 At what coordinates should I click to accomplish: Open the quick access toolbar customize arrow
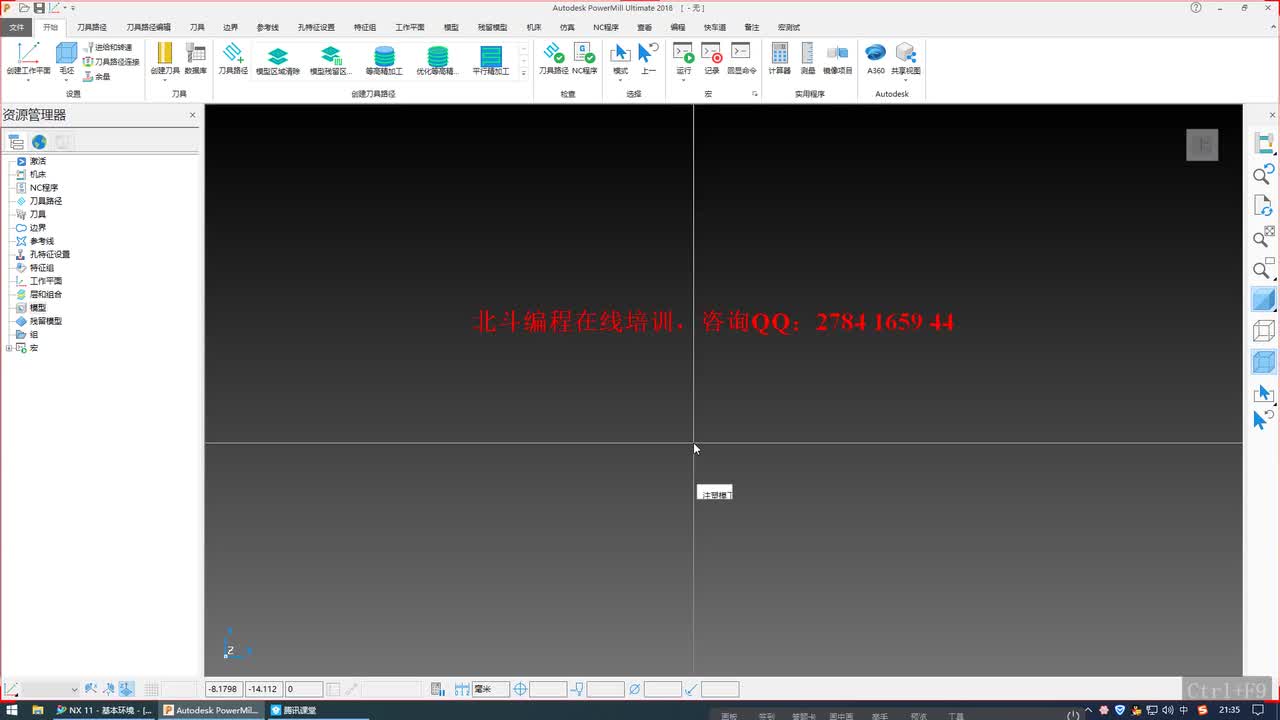pos(73,8)
